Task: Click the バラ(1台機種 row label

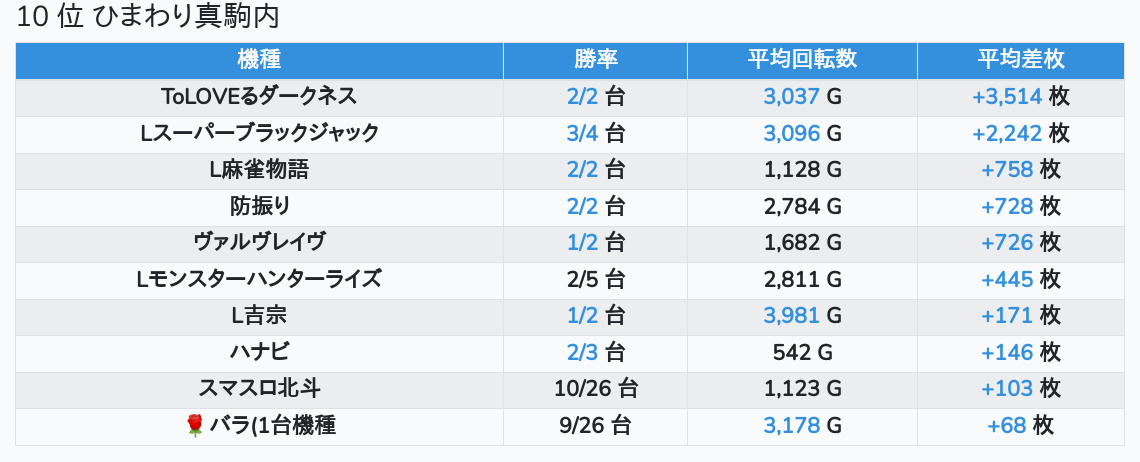Action: click(x=273, y=426)
